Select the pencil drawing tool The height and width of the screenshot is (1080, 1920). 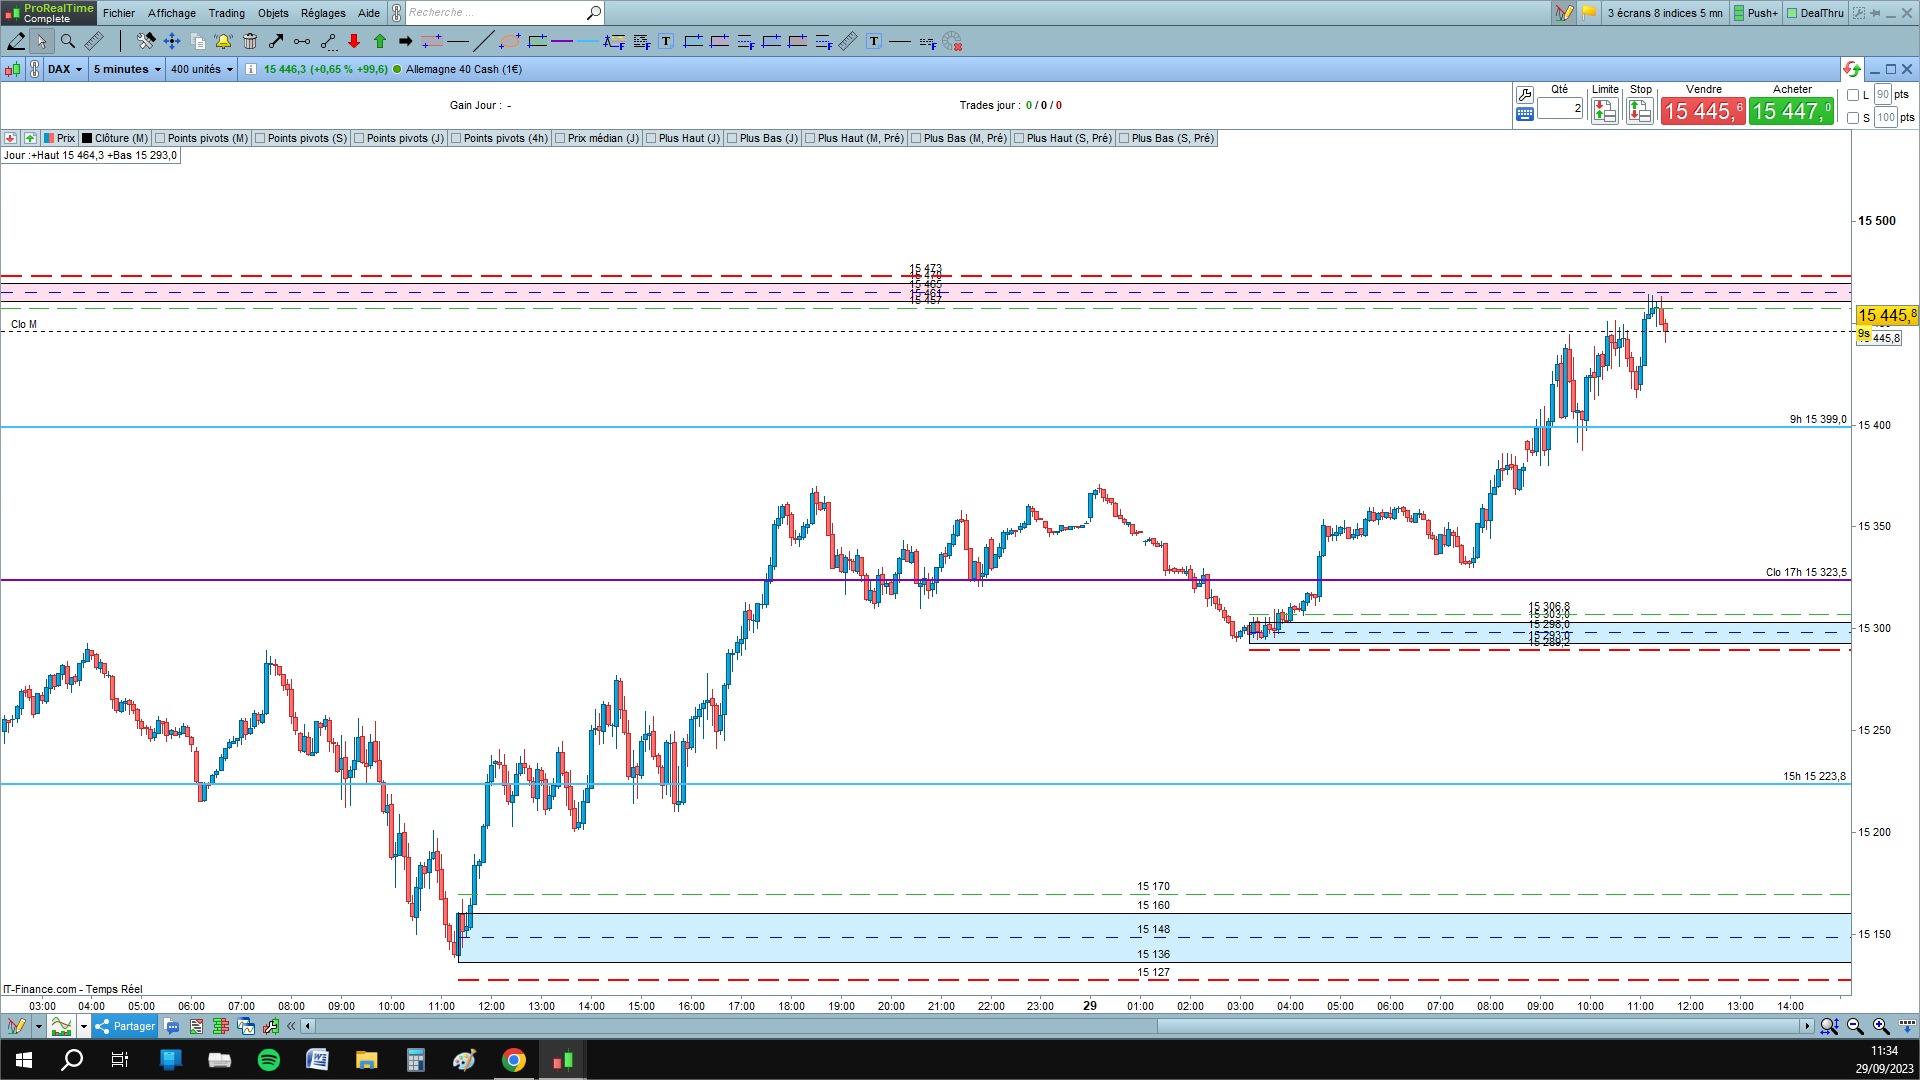tap(16, 41)
